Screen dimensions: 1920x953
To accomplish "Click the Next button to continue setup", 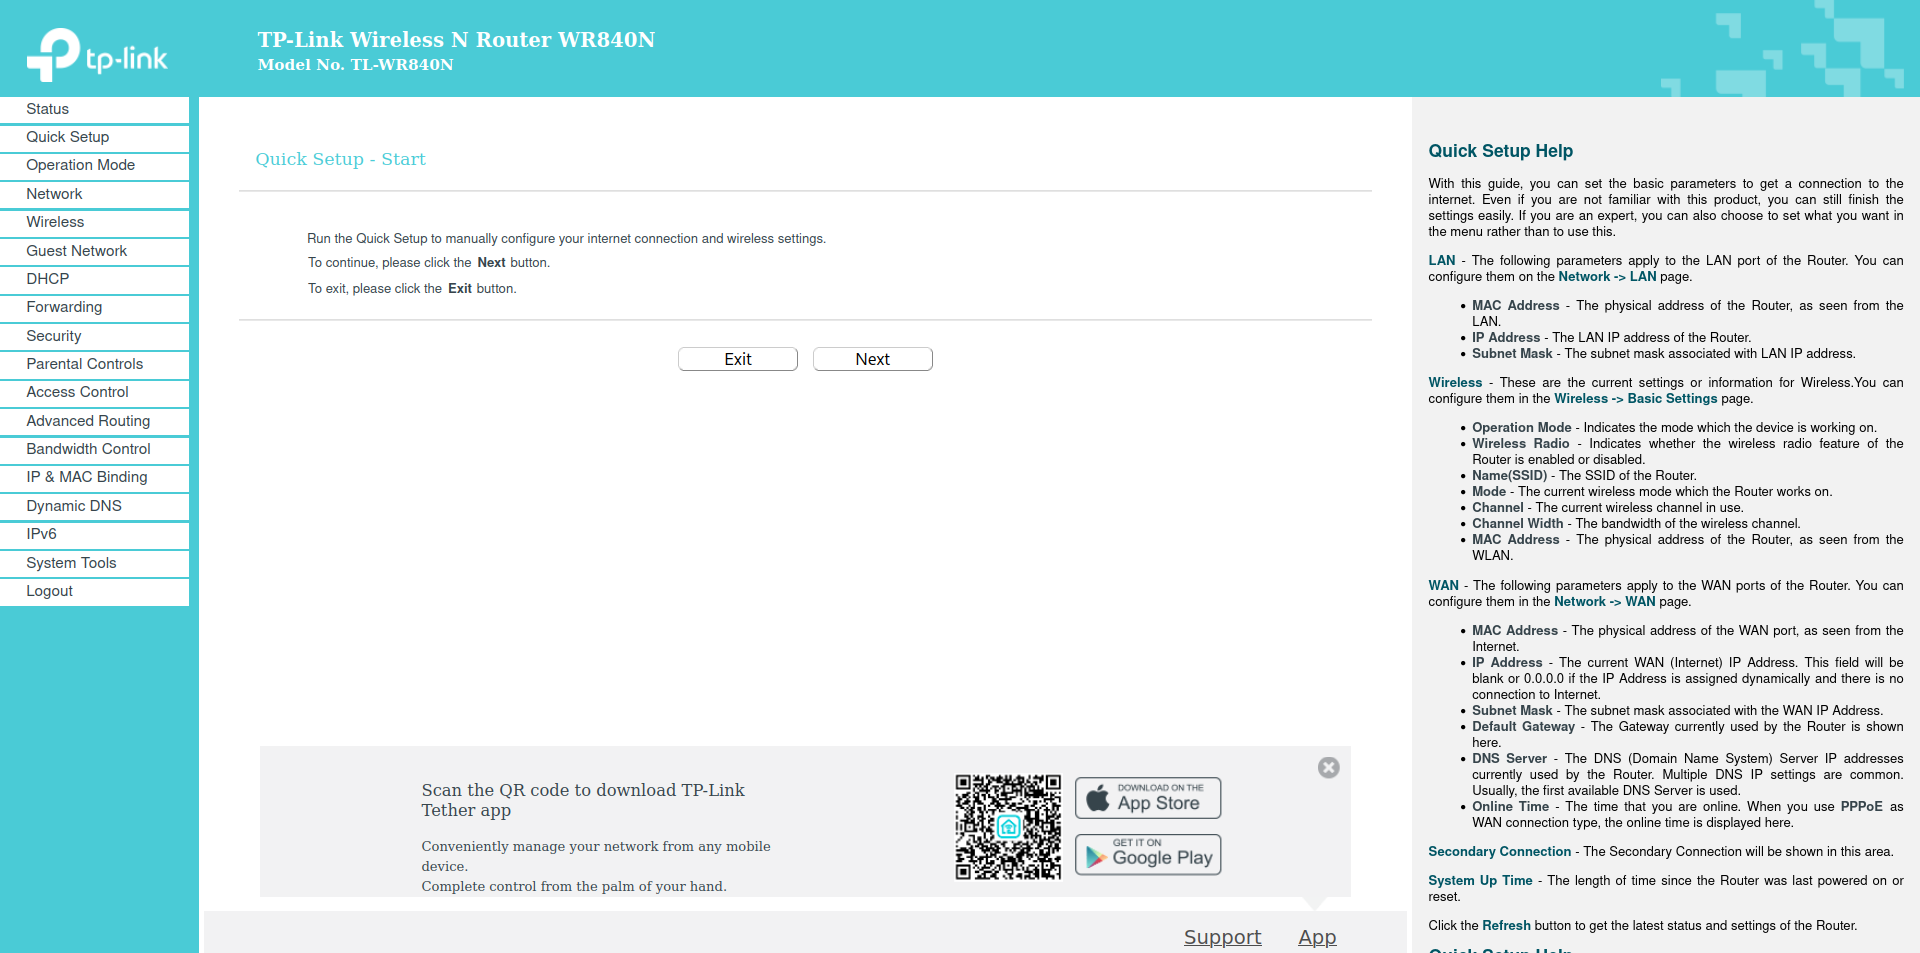I will pos(872,359).
